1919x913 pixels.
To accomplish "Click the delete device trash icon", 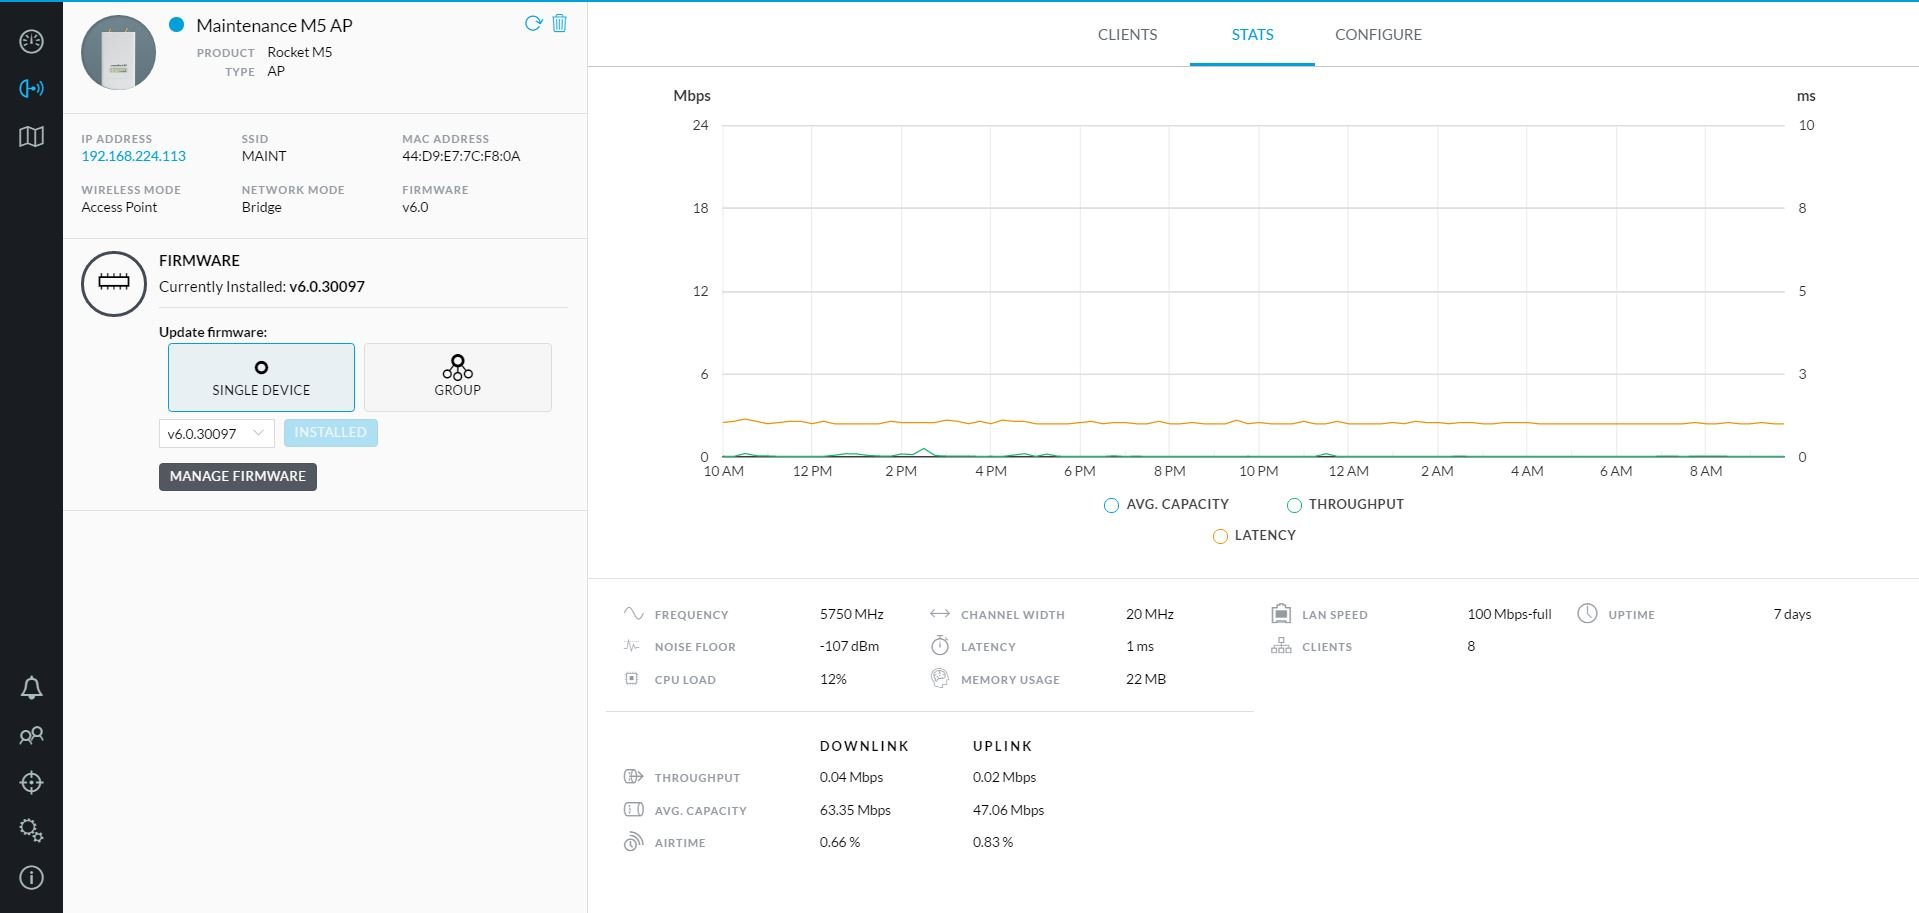I will click(560, 23).
